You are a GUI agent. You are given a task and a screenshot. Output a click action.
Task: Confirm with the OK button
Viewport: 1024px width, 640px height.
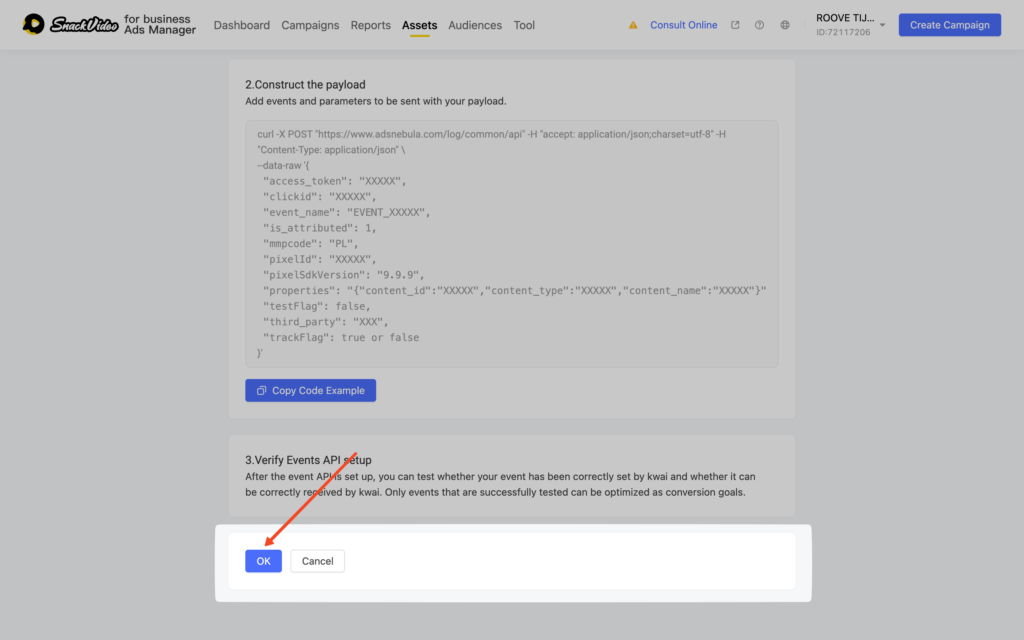(263, 561)
